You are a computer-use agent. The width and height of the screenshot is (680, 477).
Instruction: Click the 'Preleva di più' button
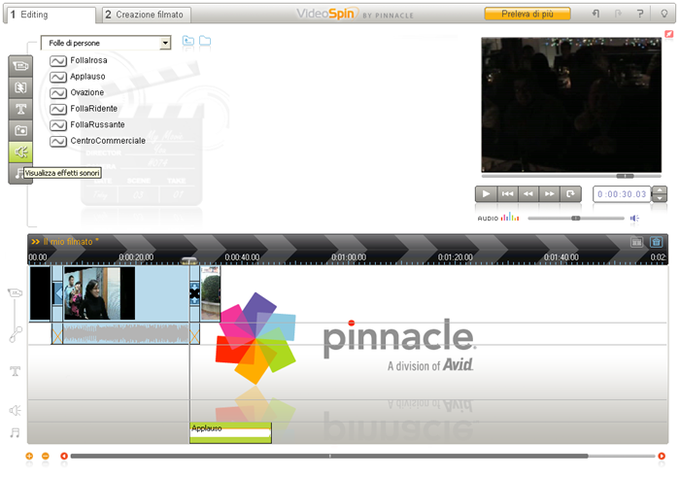pyautogui.click(x=527, y=14)
